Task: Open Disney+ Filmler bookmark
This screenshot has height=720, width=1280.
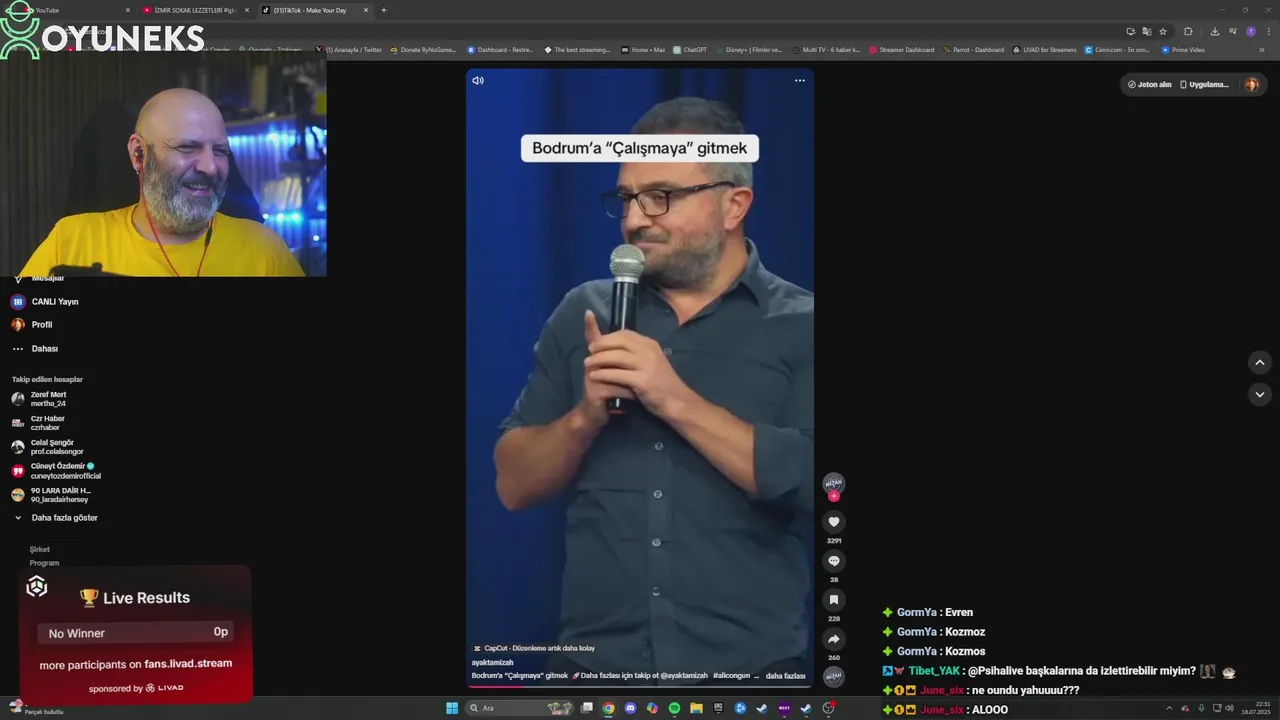Action: coord(748,49)
